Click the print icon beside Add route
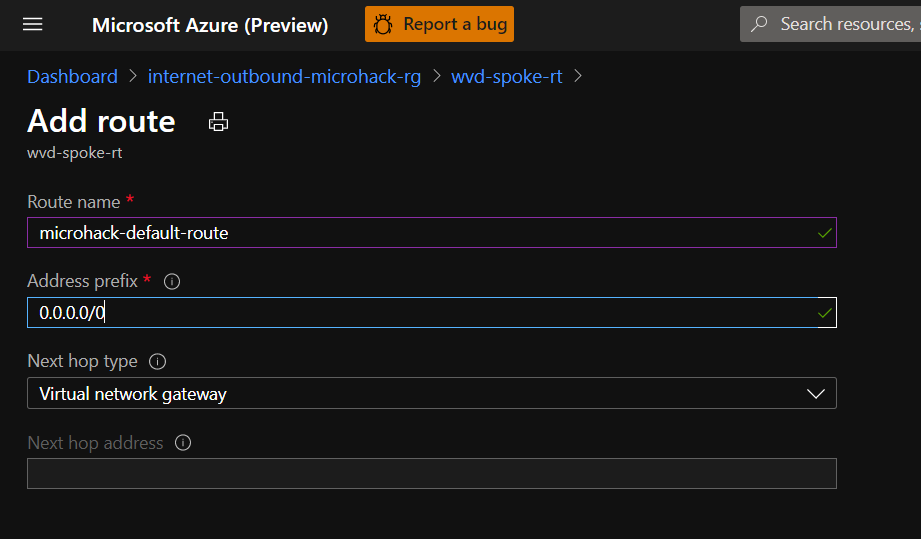Viewport: 921px width, 539px height. pos(218,122)
